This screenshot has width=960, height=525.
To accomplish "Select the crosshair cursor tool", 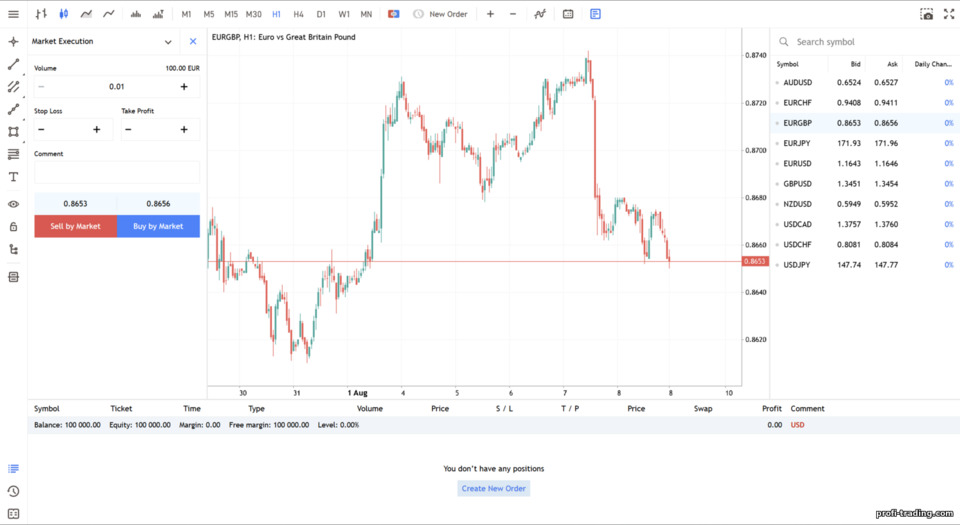I will 13,42.
